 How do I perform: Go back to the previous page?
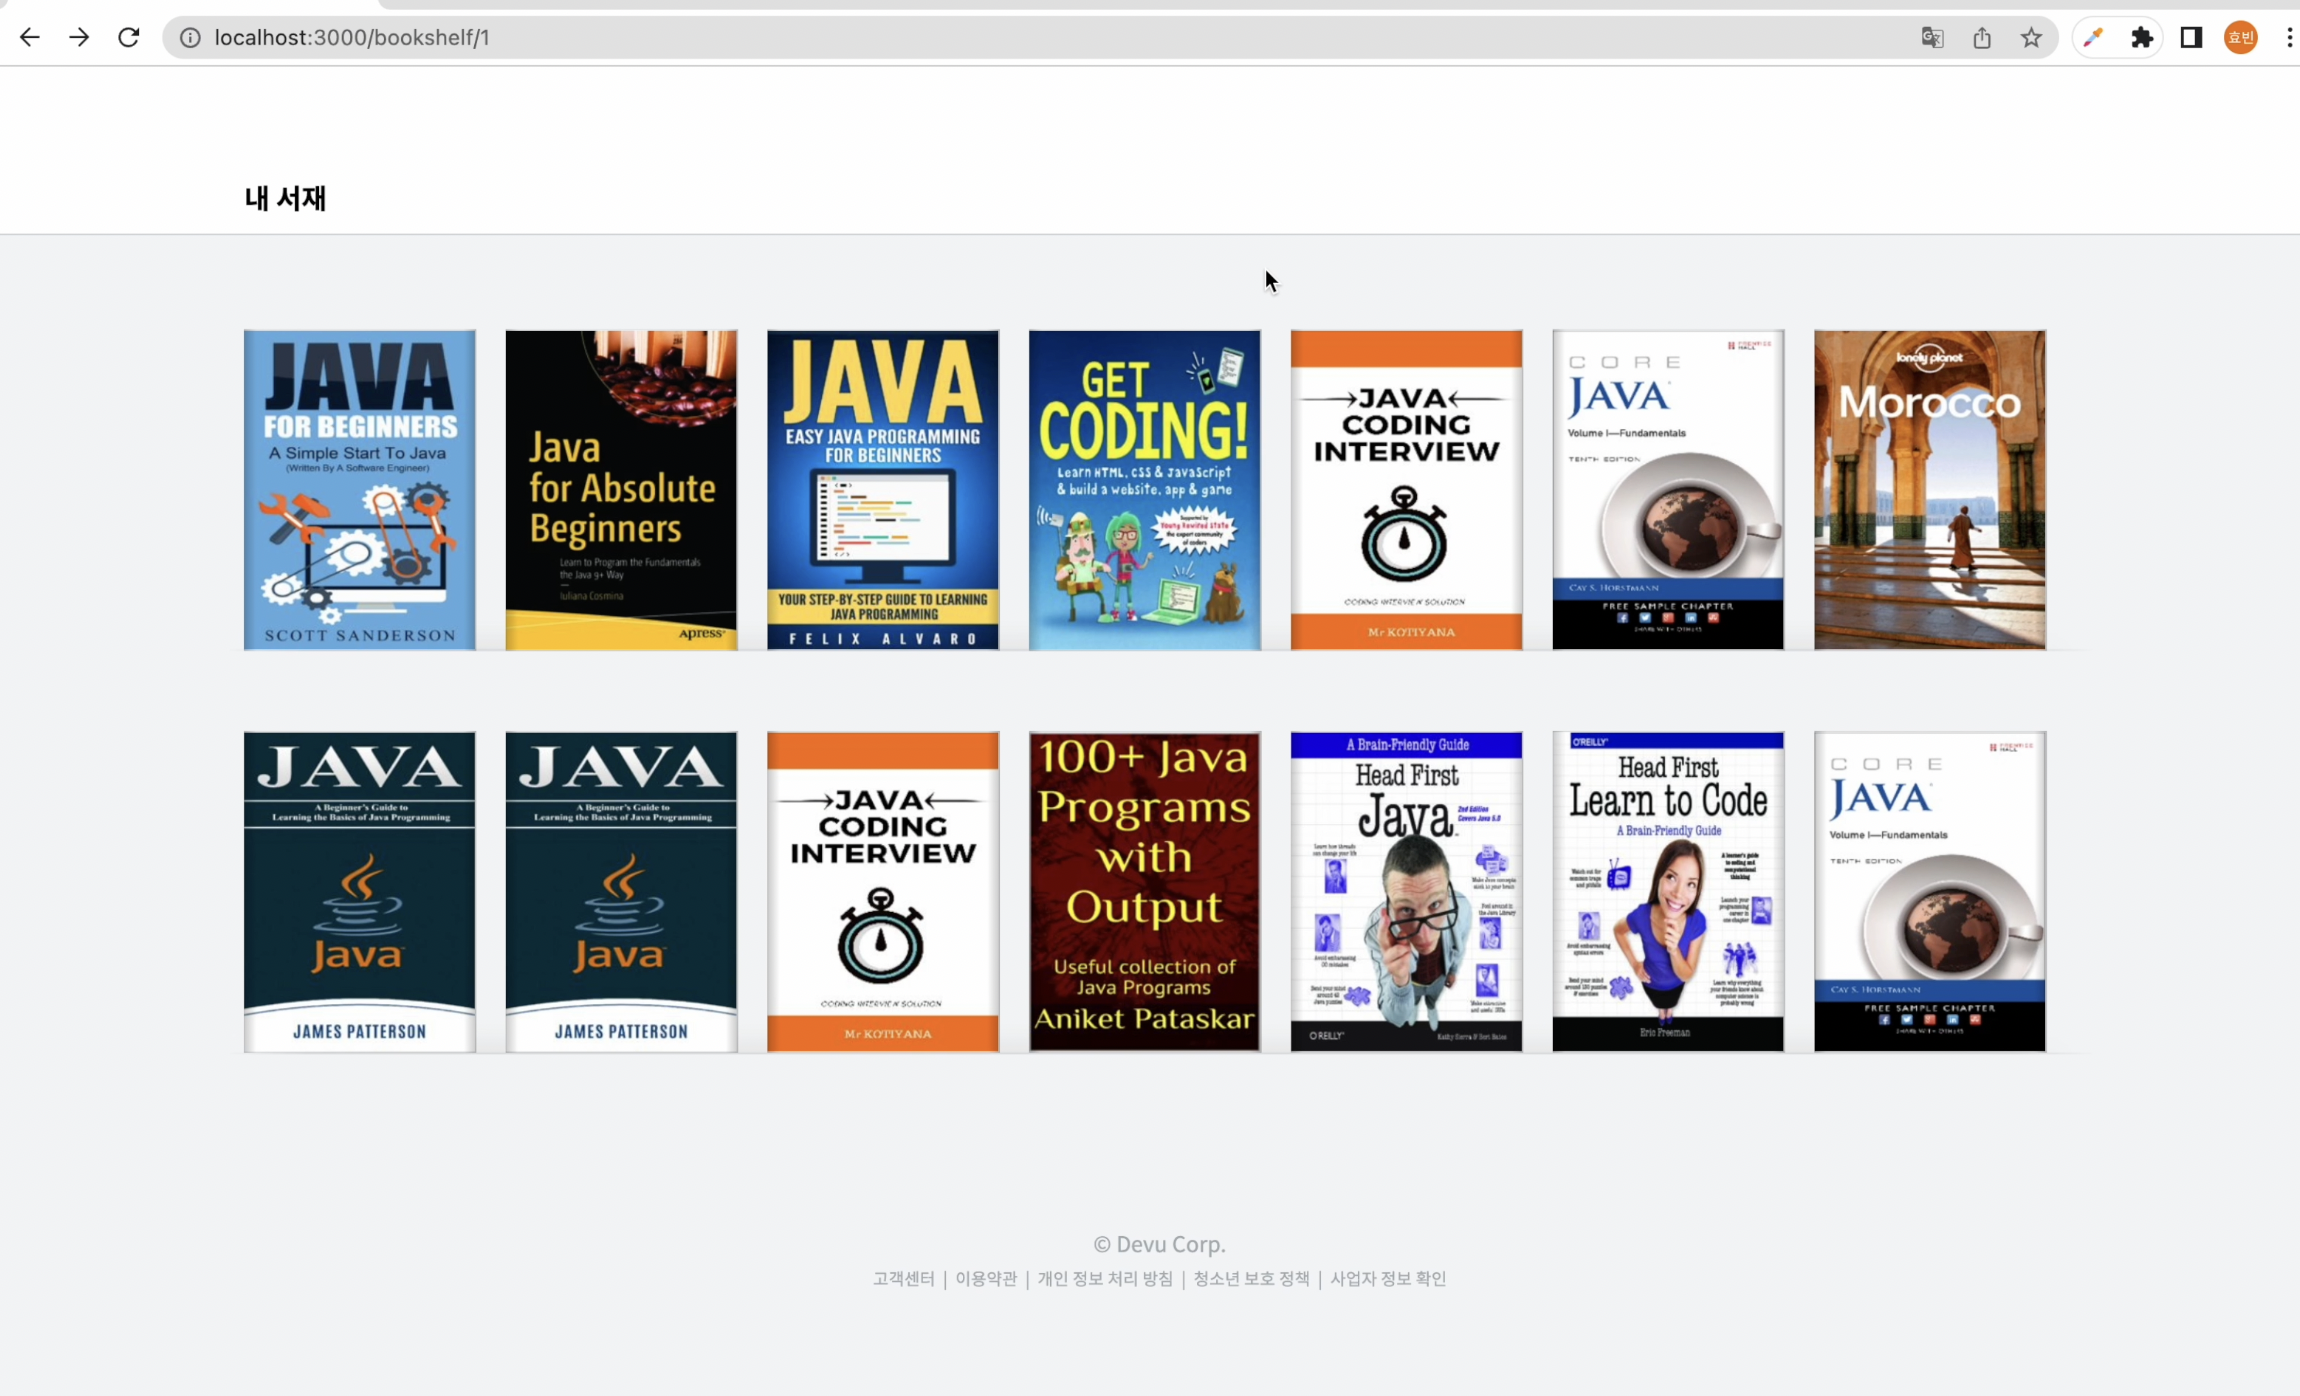pos(30,37)
